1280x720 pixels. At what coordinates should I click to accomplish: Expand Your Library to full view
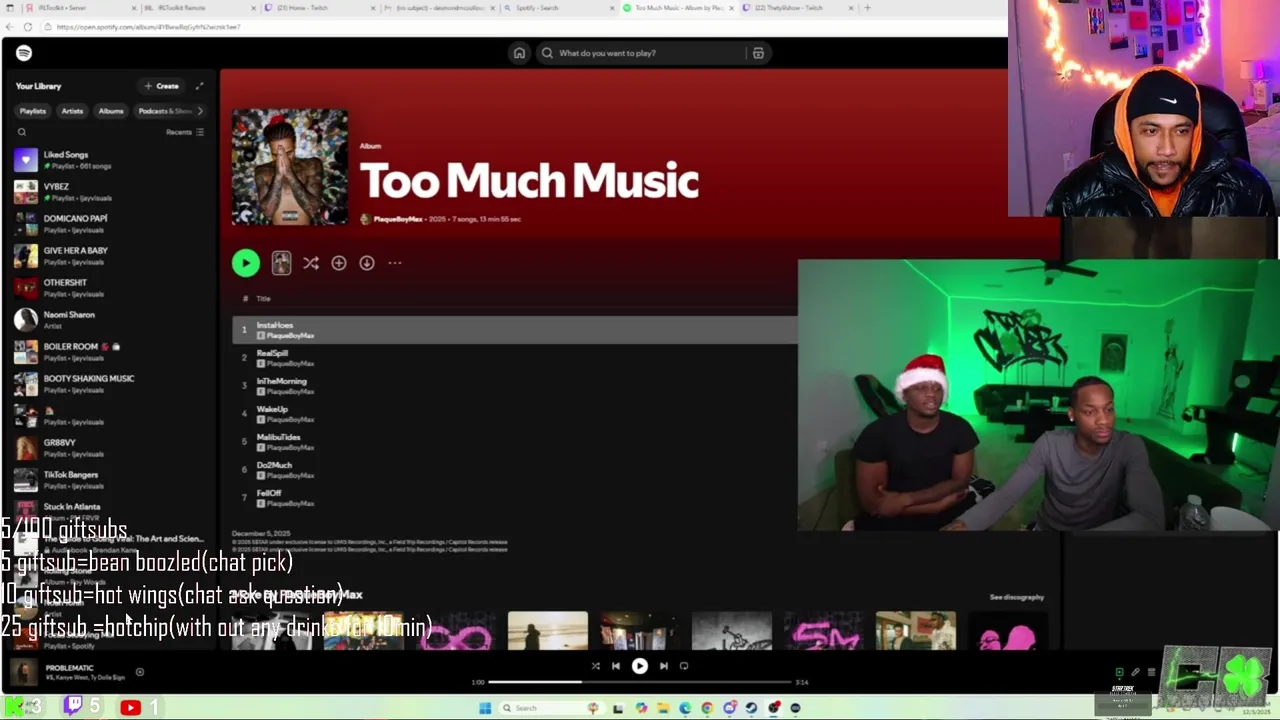(x=199, y=86)
